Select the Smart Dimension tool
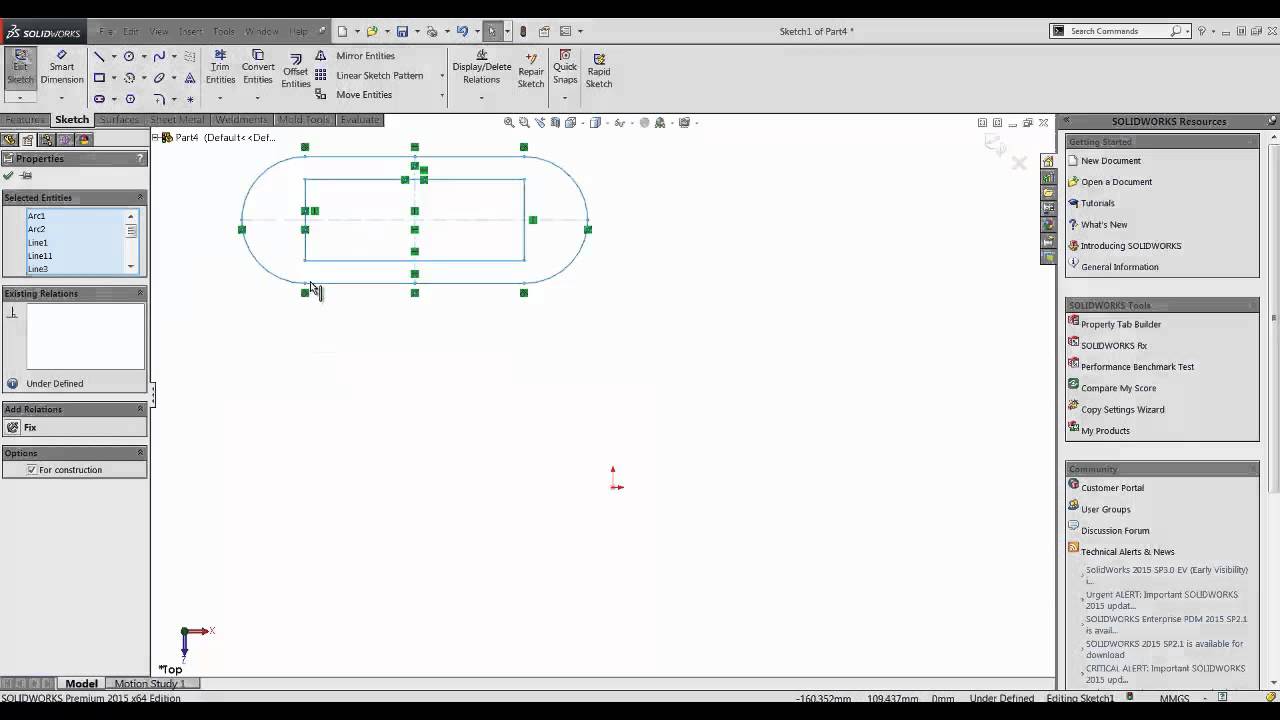The height and width of the screenshot is (720, 1280). pyautogui.click(x=62, y=66)
